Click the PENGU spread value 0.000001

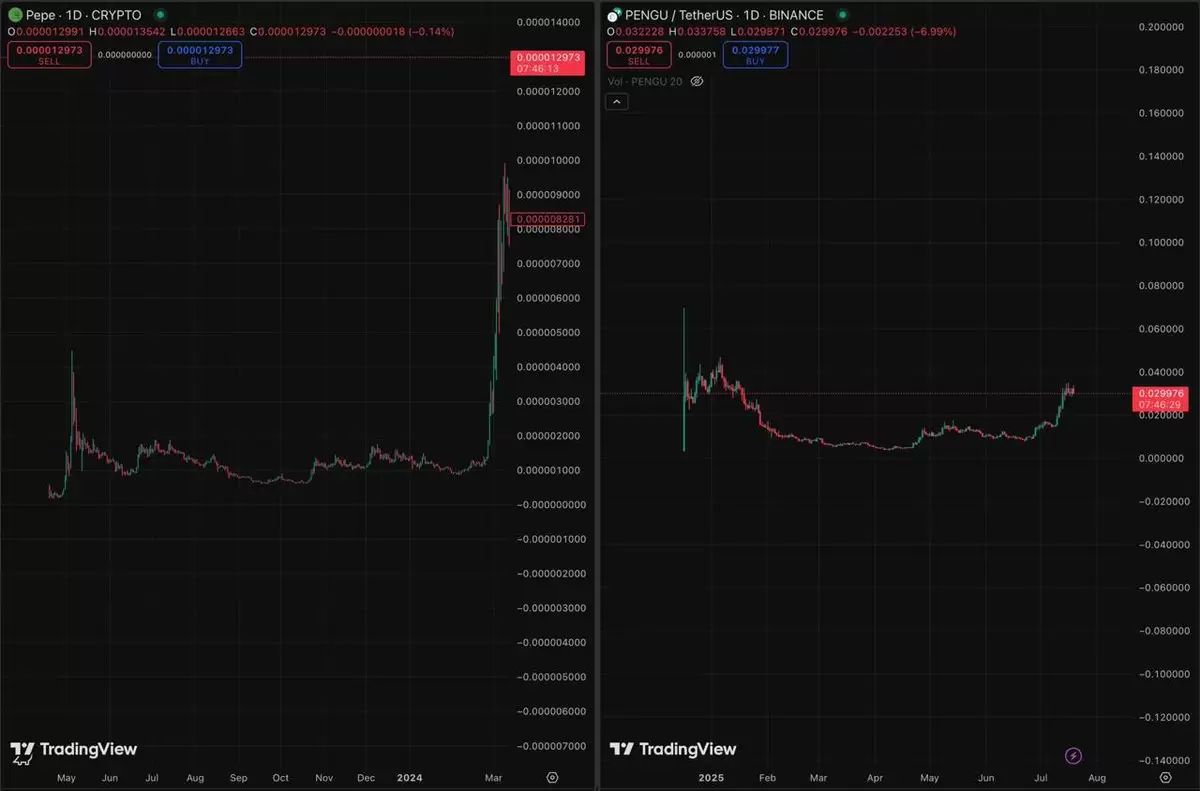click(697, 55)
